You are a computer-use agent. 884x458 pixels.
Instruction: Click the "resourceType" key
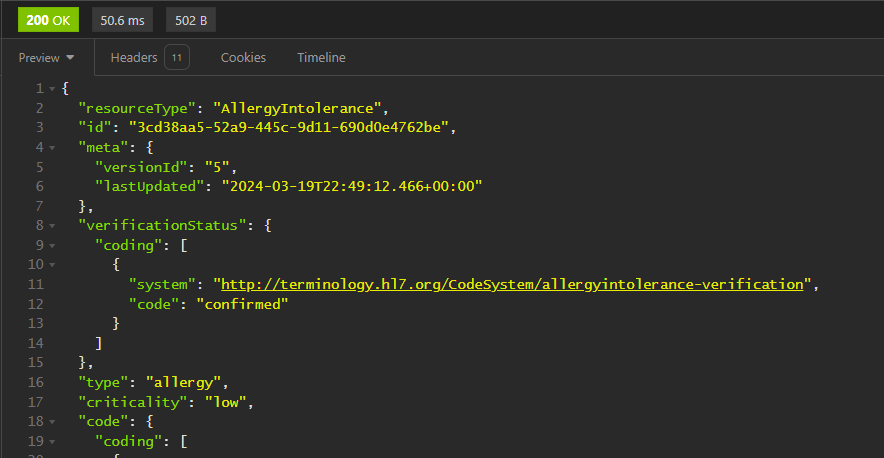coord(137,108)
